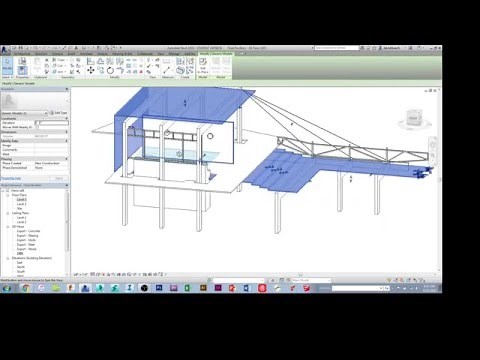Click the Offset tool icon
The height and width of the screenshot is (360, 480).
100,61
